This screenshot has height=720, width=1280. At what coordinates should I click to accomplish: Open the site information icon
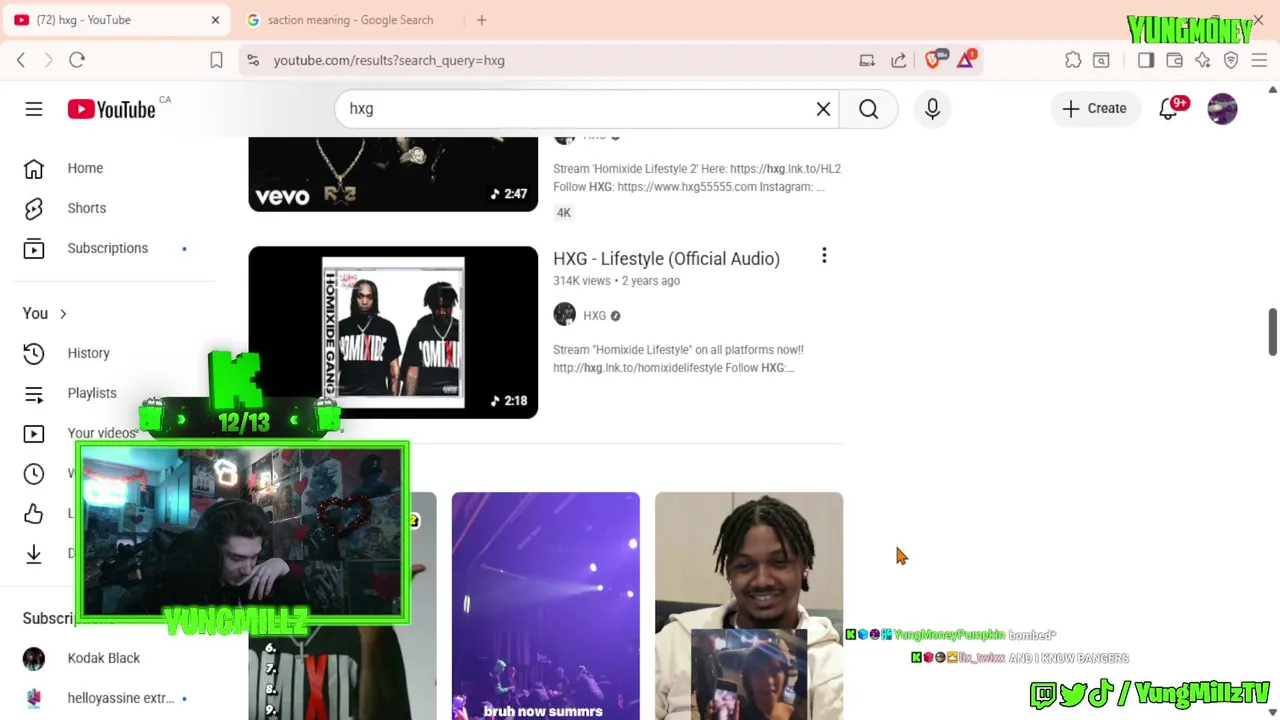coord(253,60)
